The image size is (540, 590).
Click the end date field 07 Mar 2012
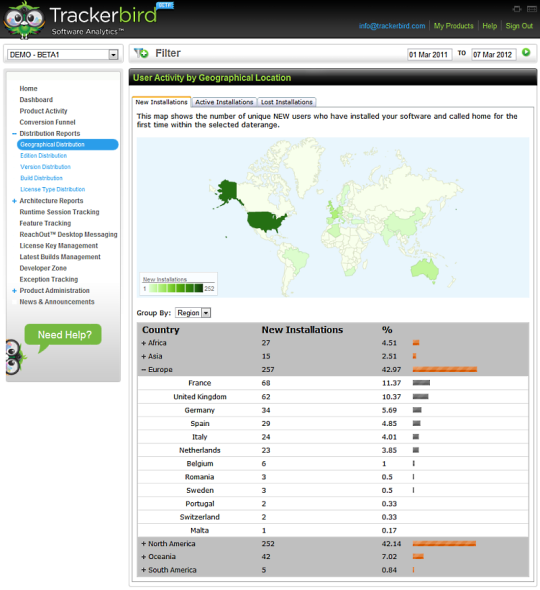coord(494,55)
